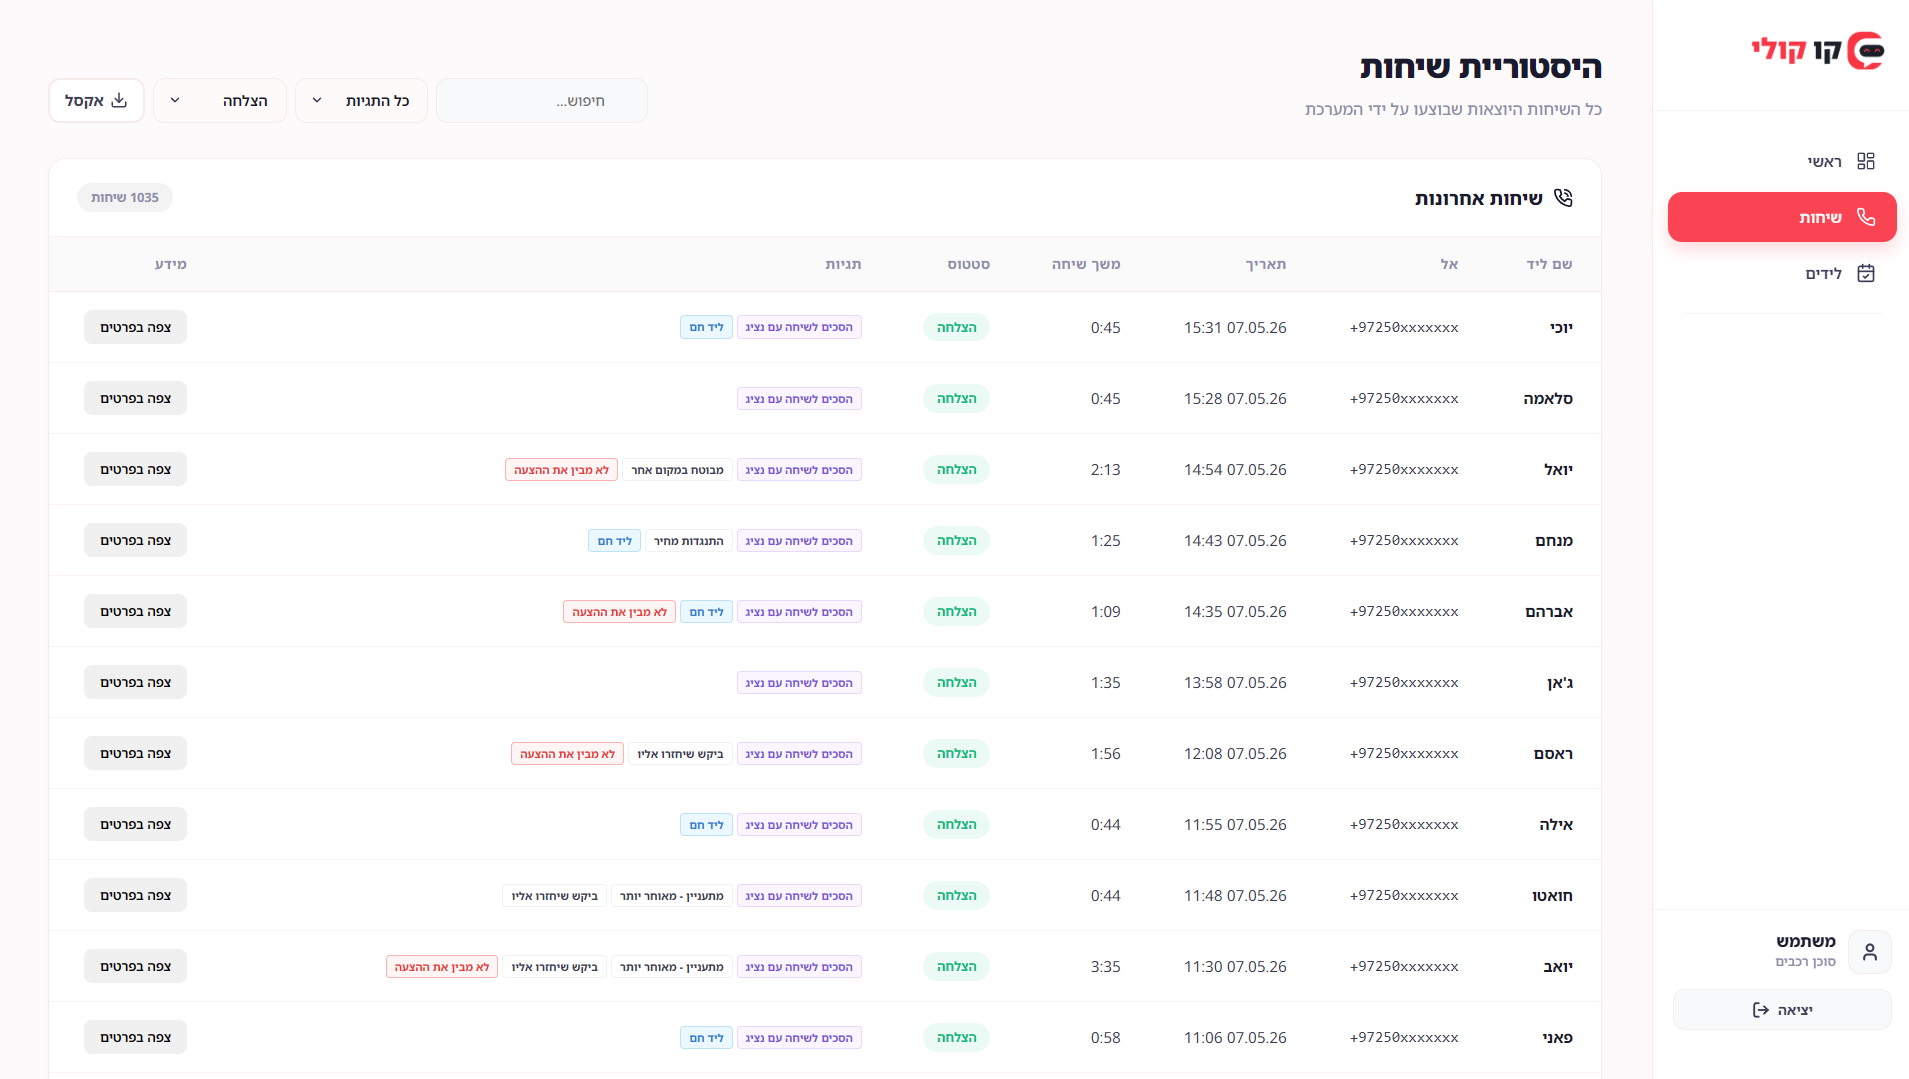Click the ליד חם tag in יוכי's row
The height and width of the screenshot is (1079, 1909).
[x=706, y=327]
